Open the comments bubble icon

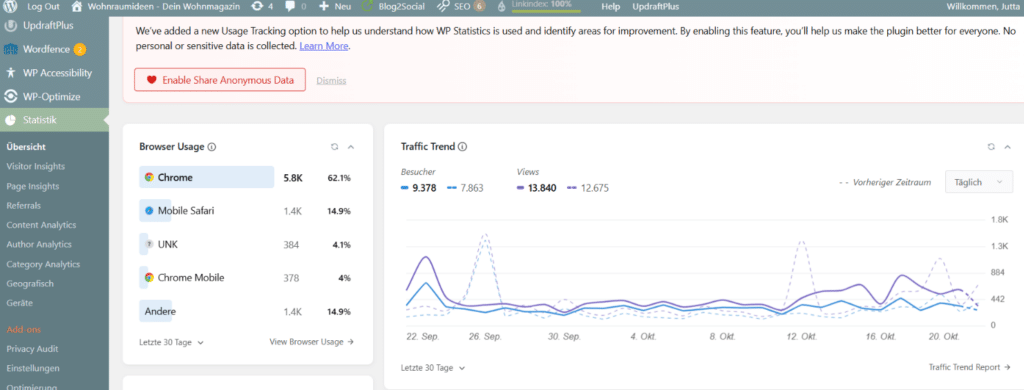[291, 7]
